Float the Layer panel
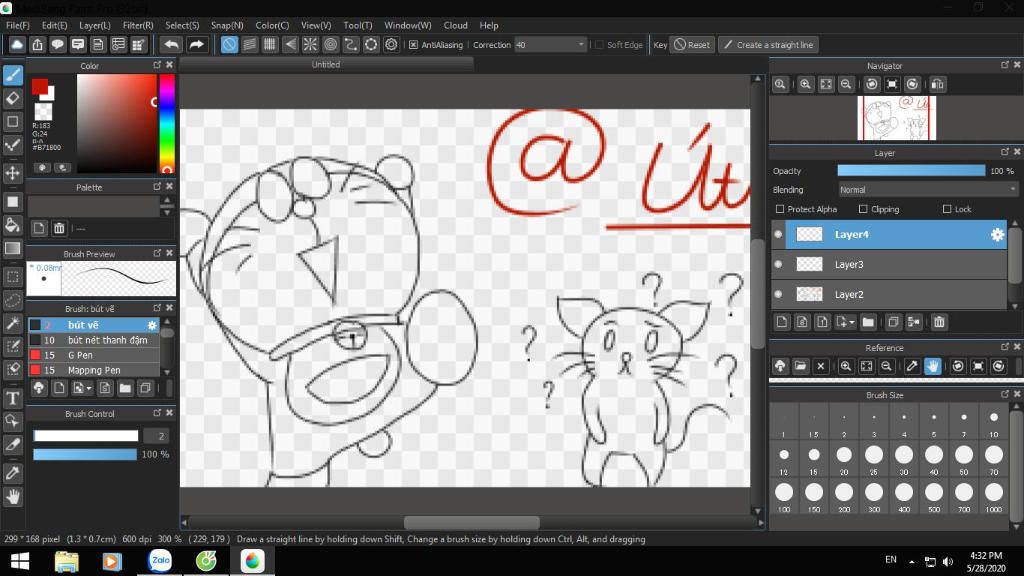The height and width of the screenshot is (576, 1024). (x=1004, y=152)
